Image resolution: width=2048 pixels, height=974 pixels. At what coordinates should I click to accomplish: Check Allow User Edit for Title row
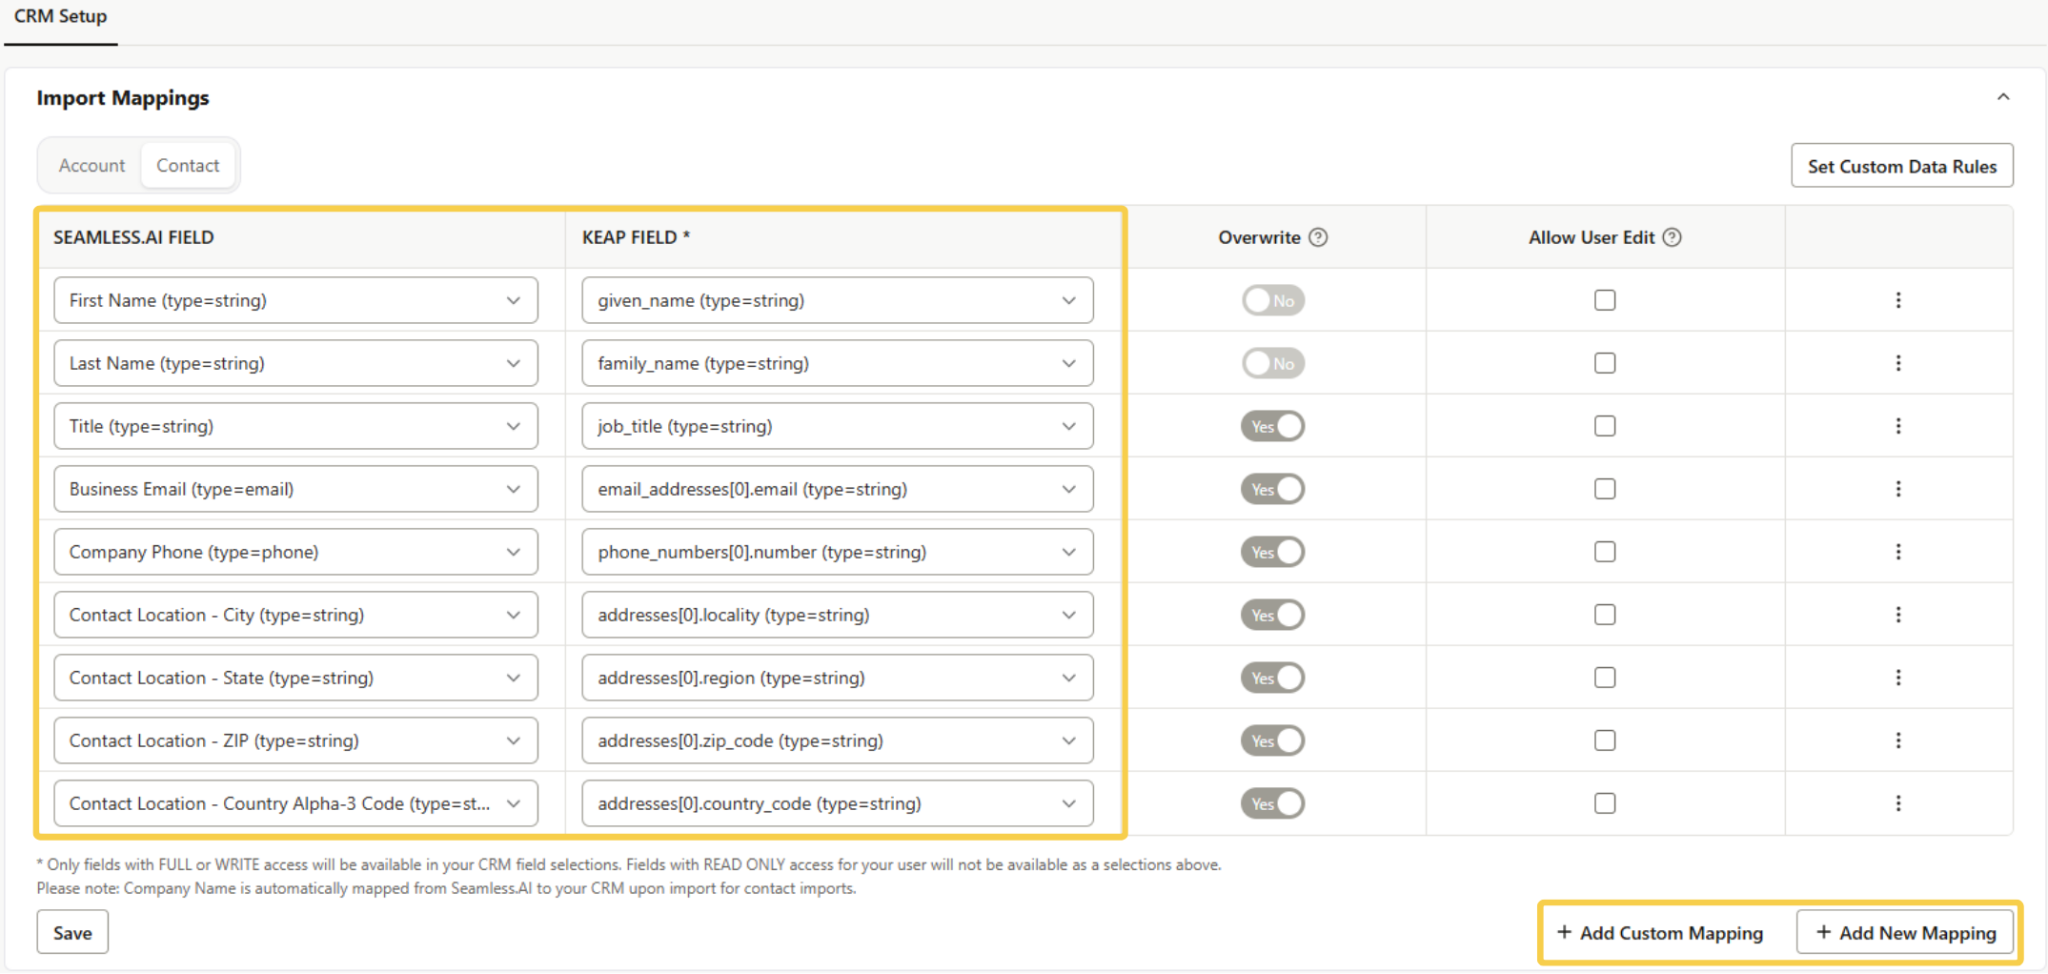1605,426
